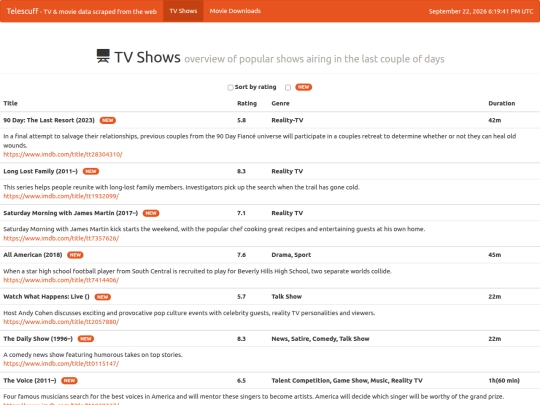
Task: Click NEW badge on All American
Action: click(75, 255)
